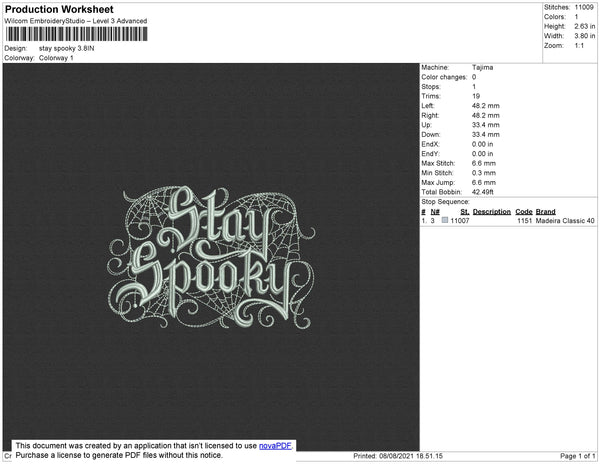Click the Machine value Tajima
This screenshot has width=600, height=464.
pos(483,67)
